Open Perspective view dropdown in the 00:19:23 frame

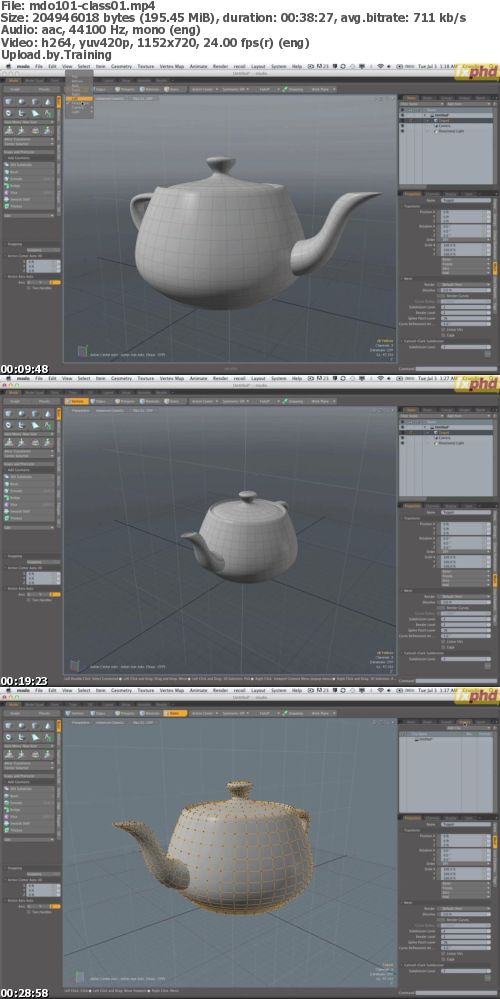(x=80, y=410)
